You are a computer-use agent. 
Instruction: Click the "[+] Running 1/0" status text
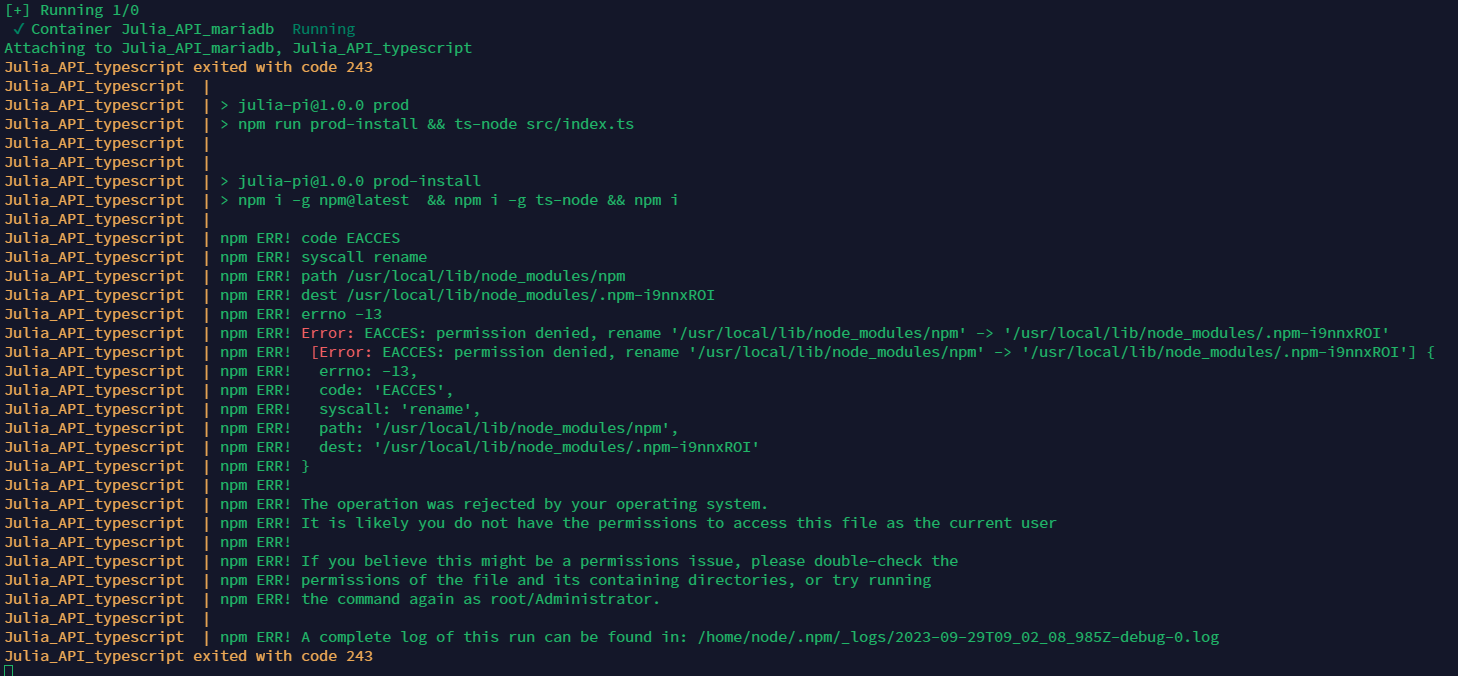point(71,10)
